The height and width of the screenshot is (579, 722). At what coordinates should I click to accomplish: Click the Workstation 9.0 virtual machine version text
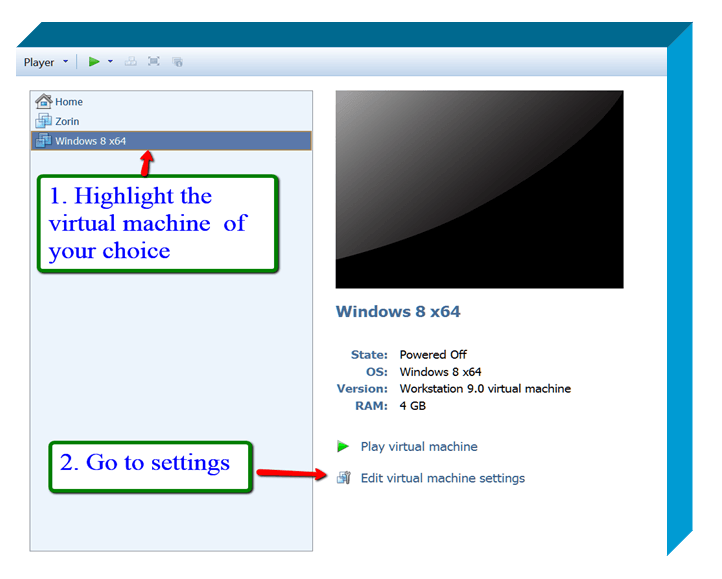tap(485, 389)
